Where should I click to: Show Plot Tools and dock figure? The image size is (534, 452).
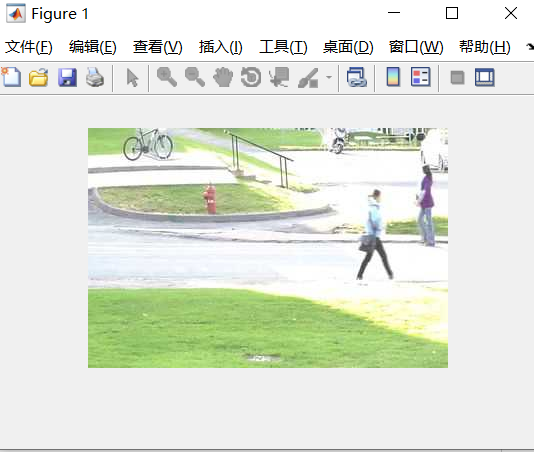pos(485,77)
